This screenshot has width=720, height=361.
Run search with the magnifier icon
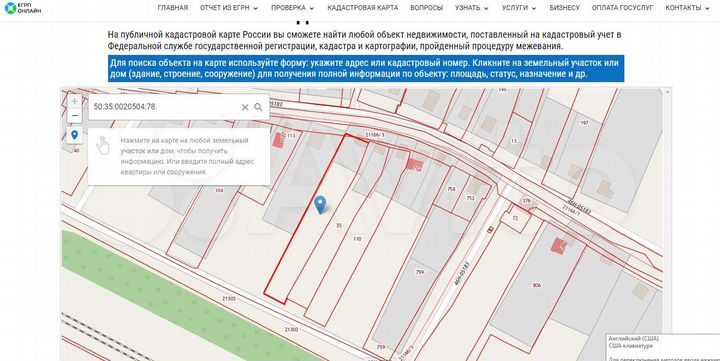pos(259,107)
